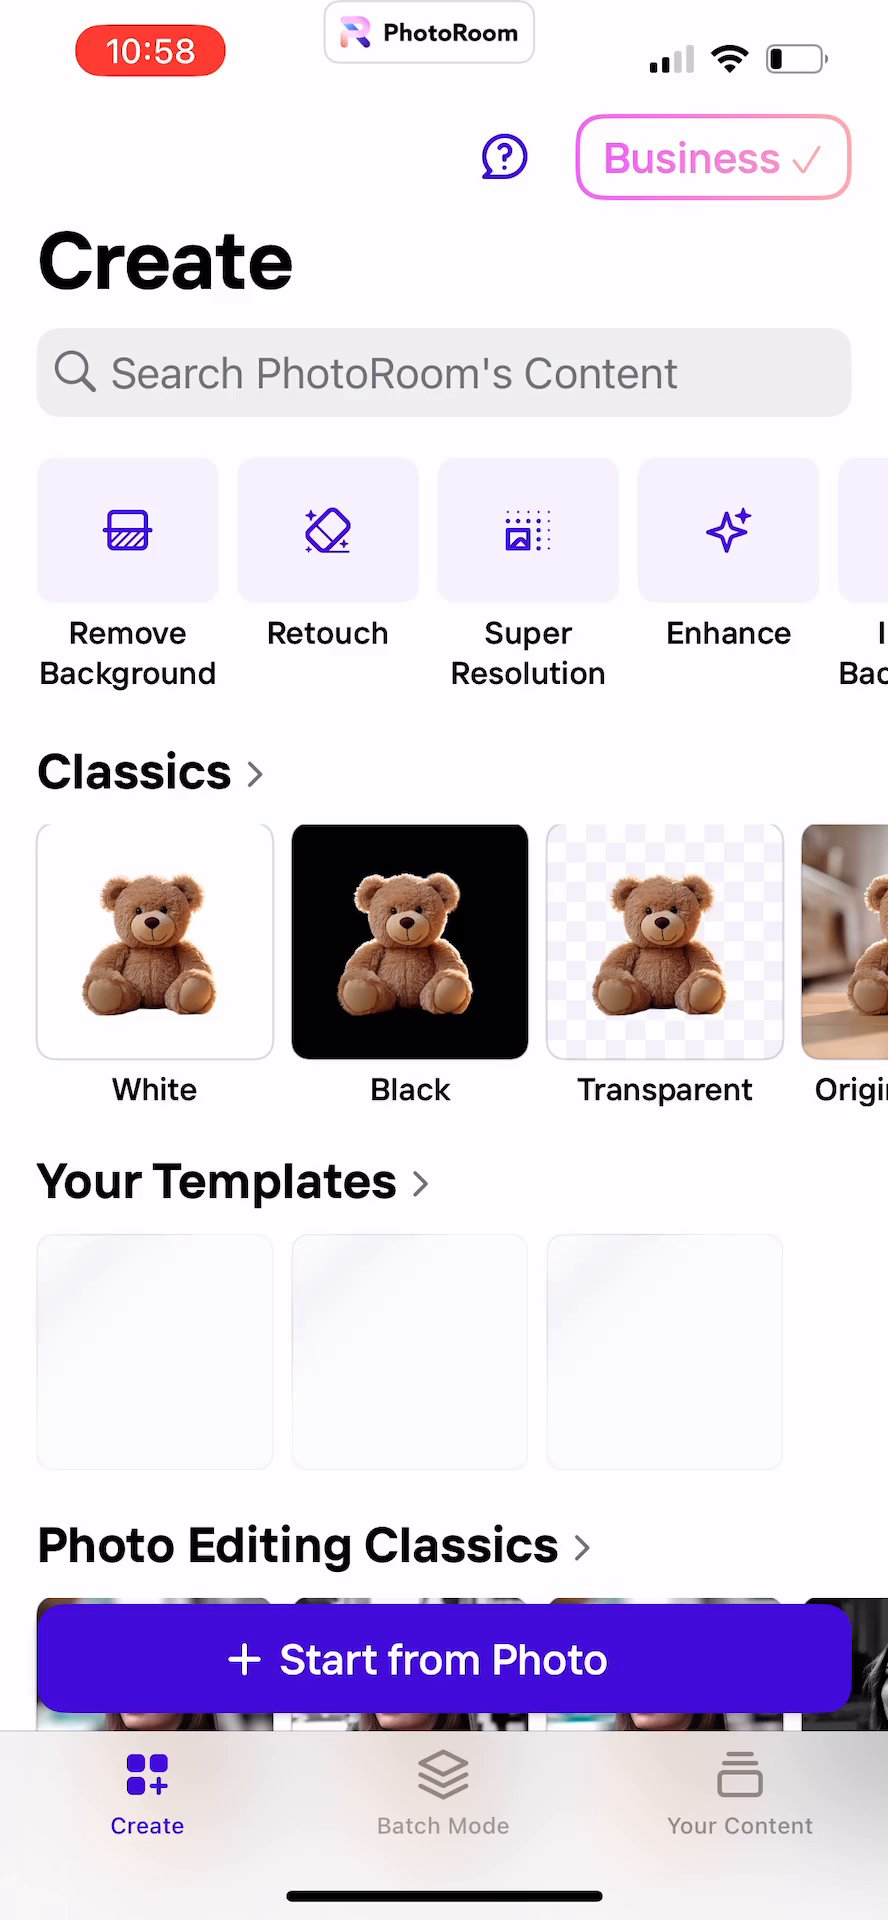Expand Photo Editing Classics chevron
Screen dimensions: 888x1920
[x=582, y=1548]
